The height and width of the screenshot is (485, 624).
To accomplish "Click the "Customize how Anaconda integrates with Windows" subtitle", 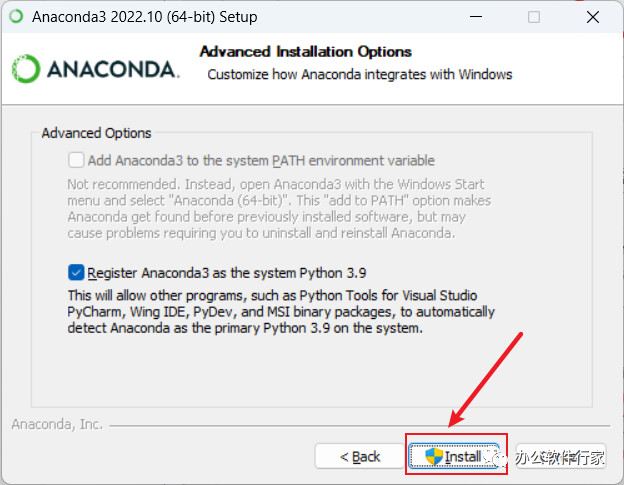I will pos(359,74).
